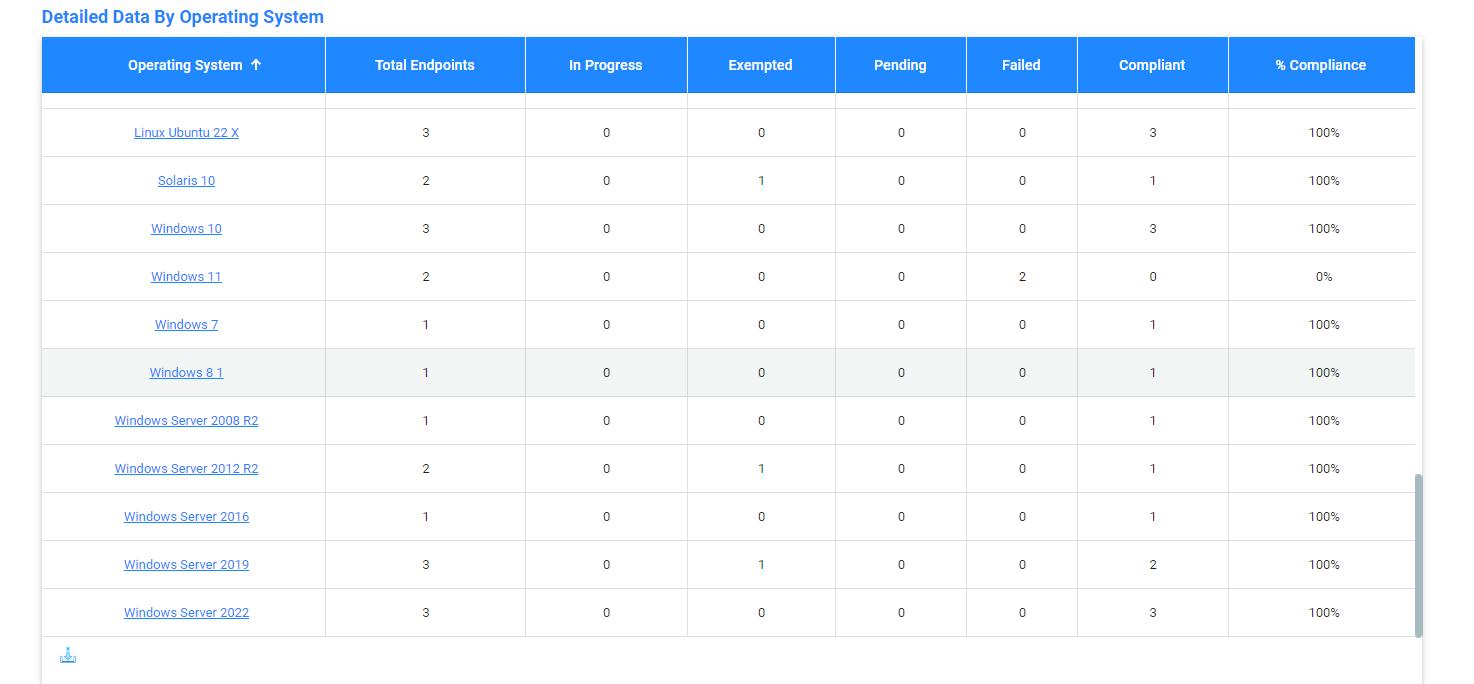Open the Windows Server 2008 R2 link
The image size is (1474, 684).
click(186, 420)
